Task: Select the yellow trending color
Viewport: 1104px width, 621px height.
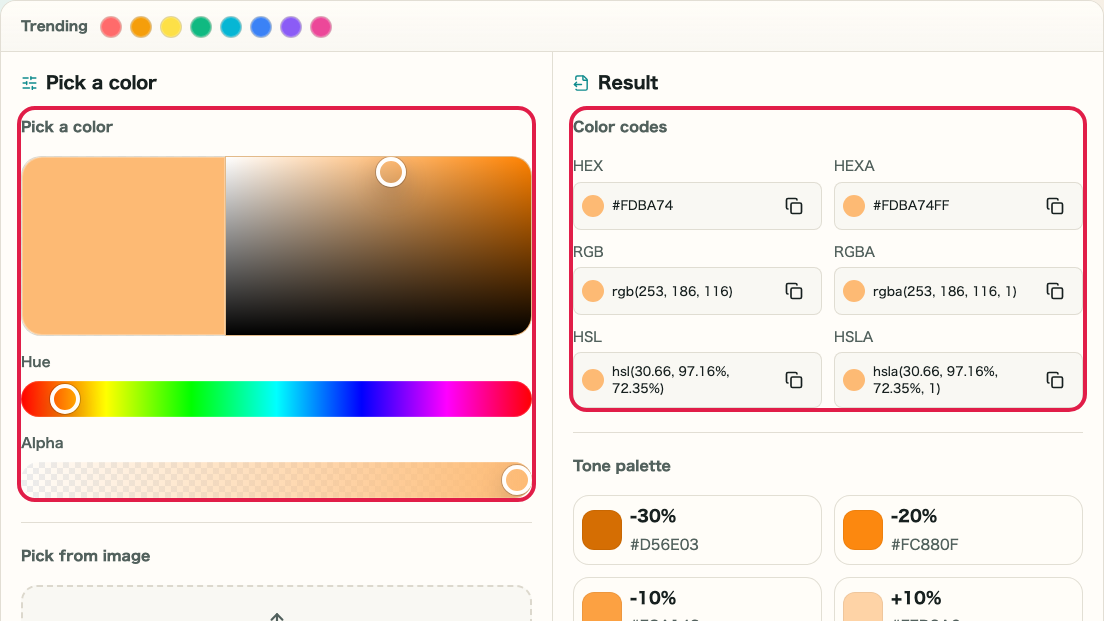Action: click(x=171, y=27)
